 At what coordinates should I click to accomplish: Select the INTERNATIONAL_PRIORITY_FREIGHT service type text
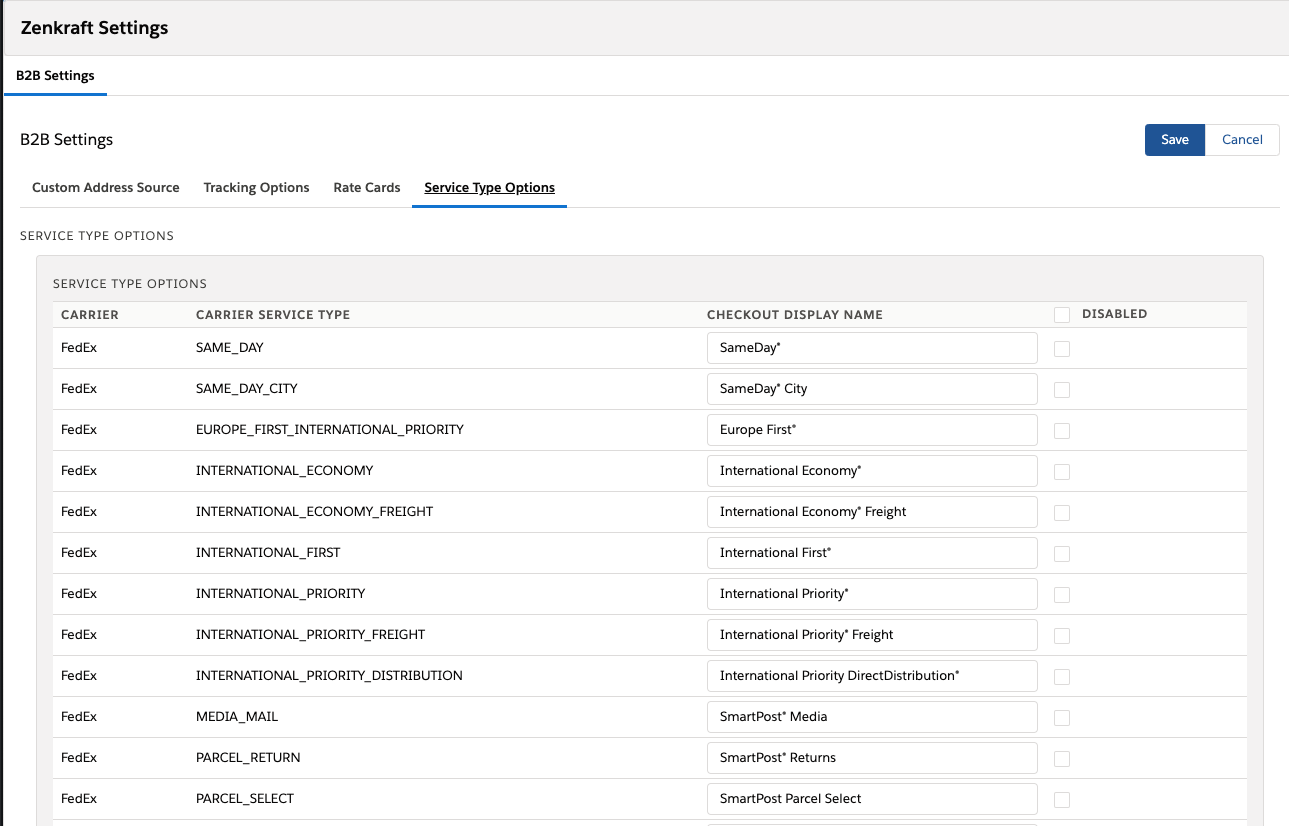[x=311, y=634]
